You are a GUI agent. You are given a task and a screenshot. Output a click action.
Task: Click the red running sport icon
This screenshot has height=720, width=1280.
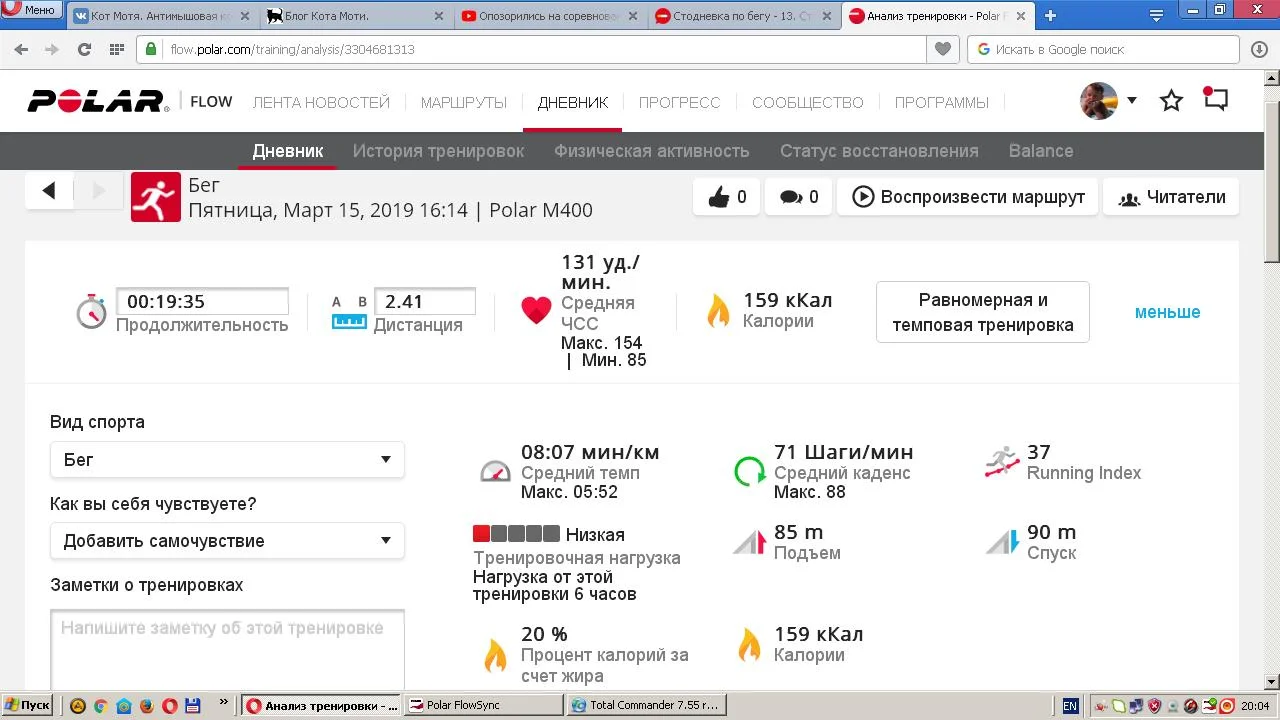(156, 197)
